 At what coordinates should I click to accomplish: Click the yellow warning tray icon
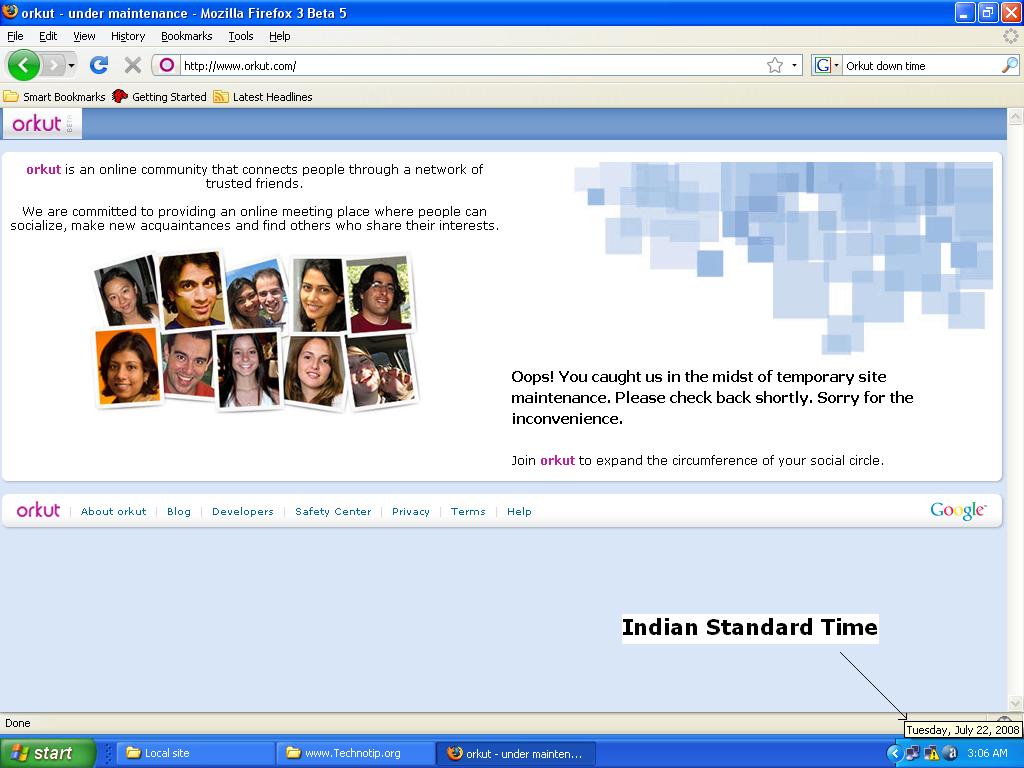(x=931, y=753)
